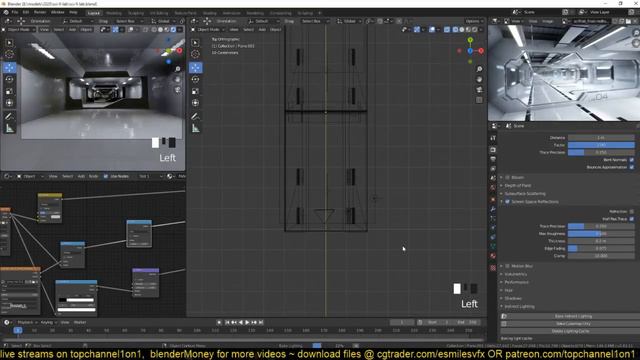640x360 pixels.
Task: Click zoom magnifier icon in center viewport
Action: point(479,69)
